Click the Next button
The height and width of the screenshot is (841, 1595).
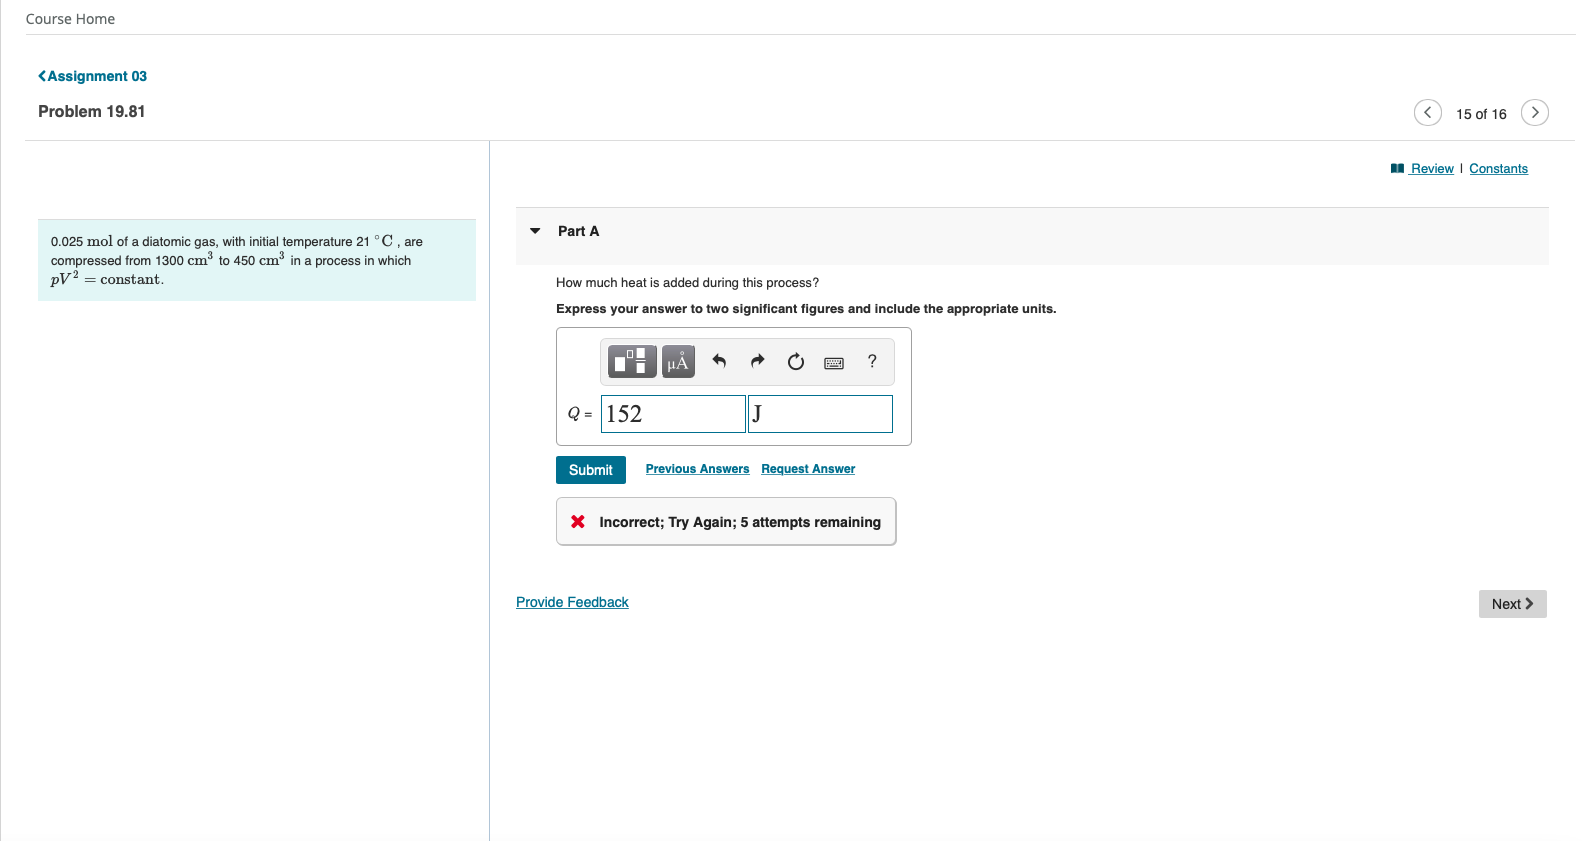1512,604
